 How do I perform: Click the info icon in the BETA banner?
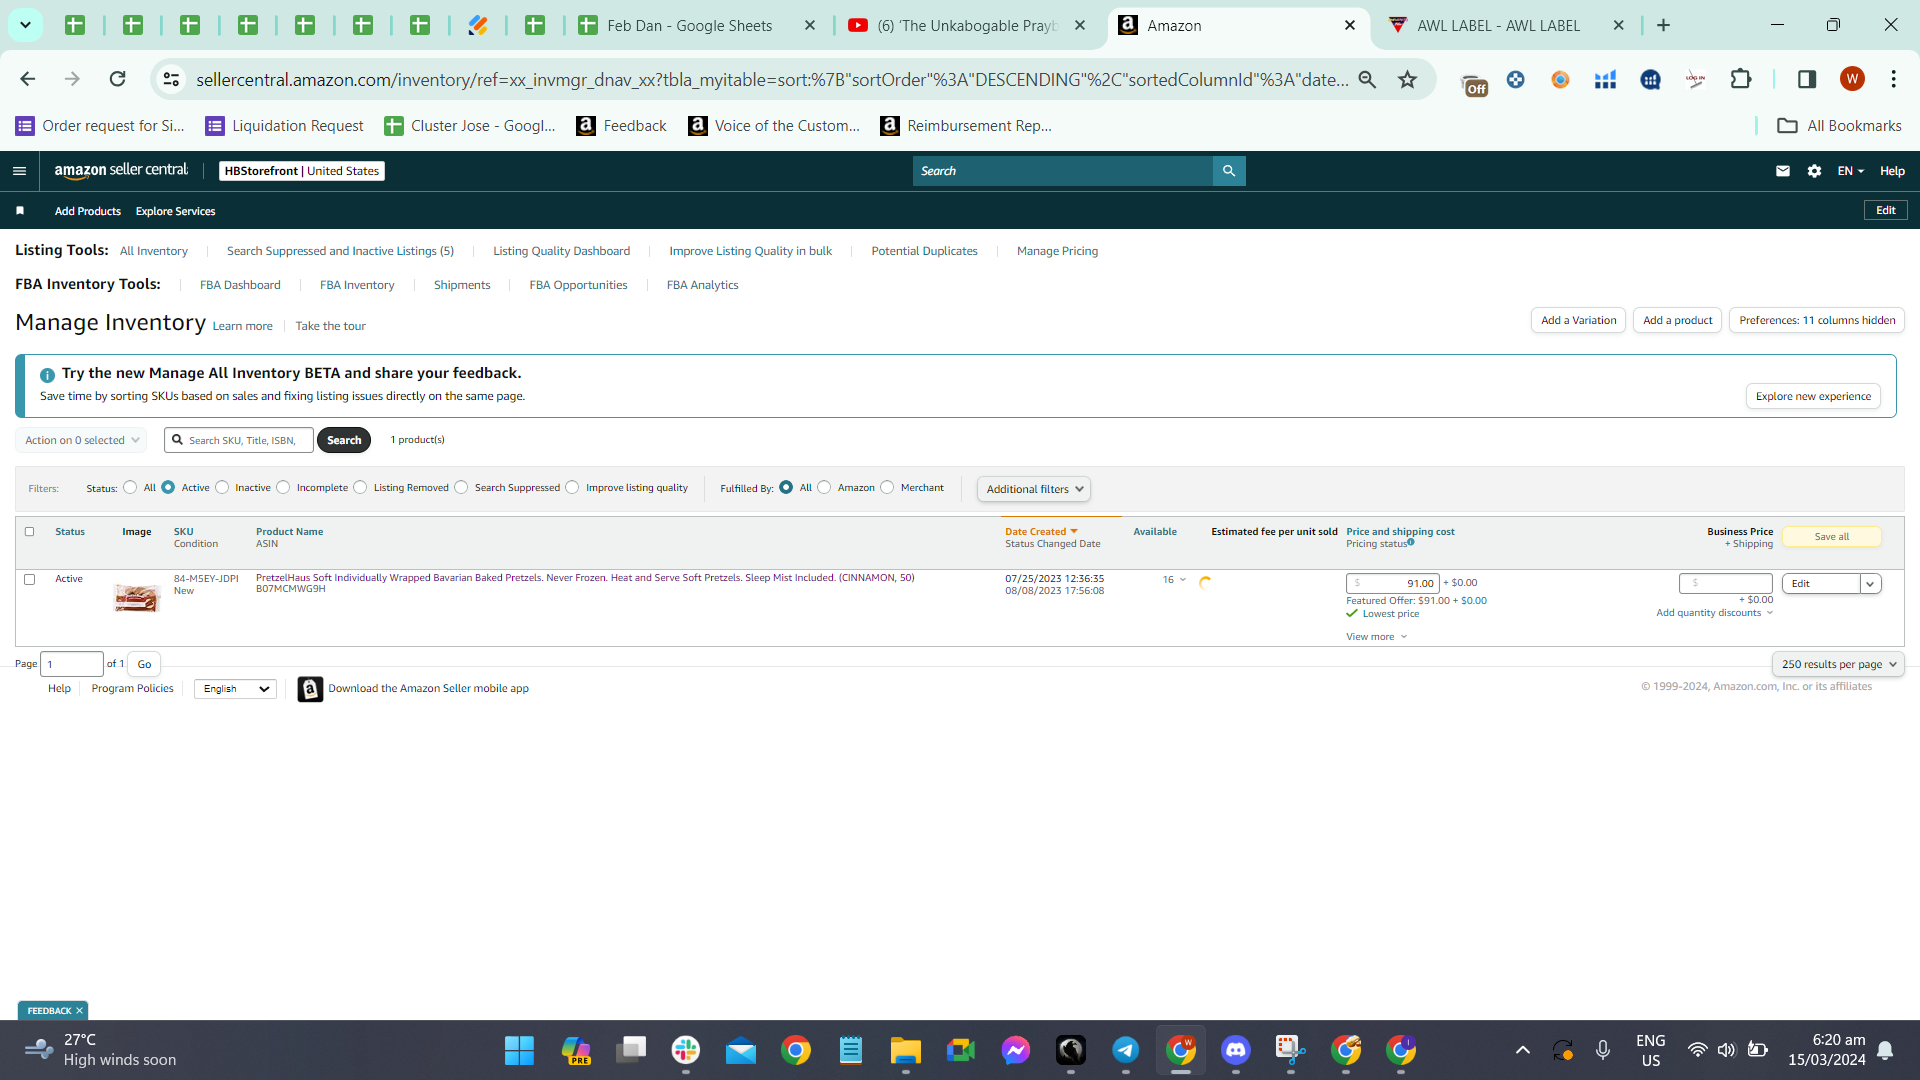click(47, 375)
